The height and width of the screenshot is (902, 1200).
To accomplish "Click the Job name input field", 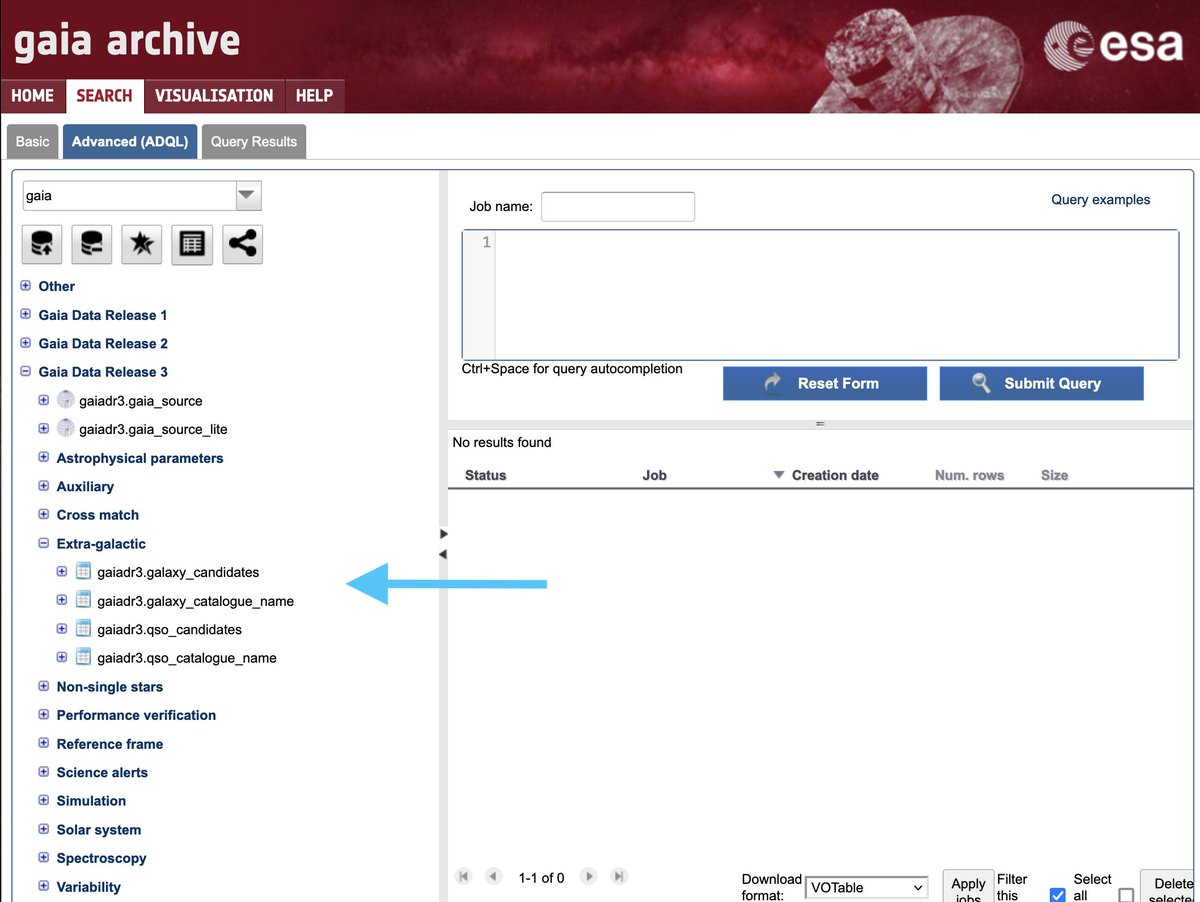I will click(618, 207).
